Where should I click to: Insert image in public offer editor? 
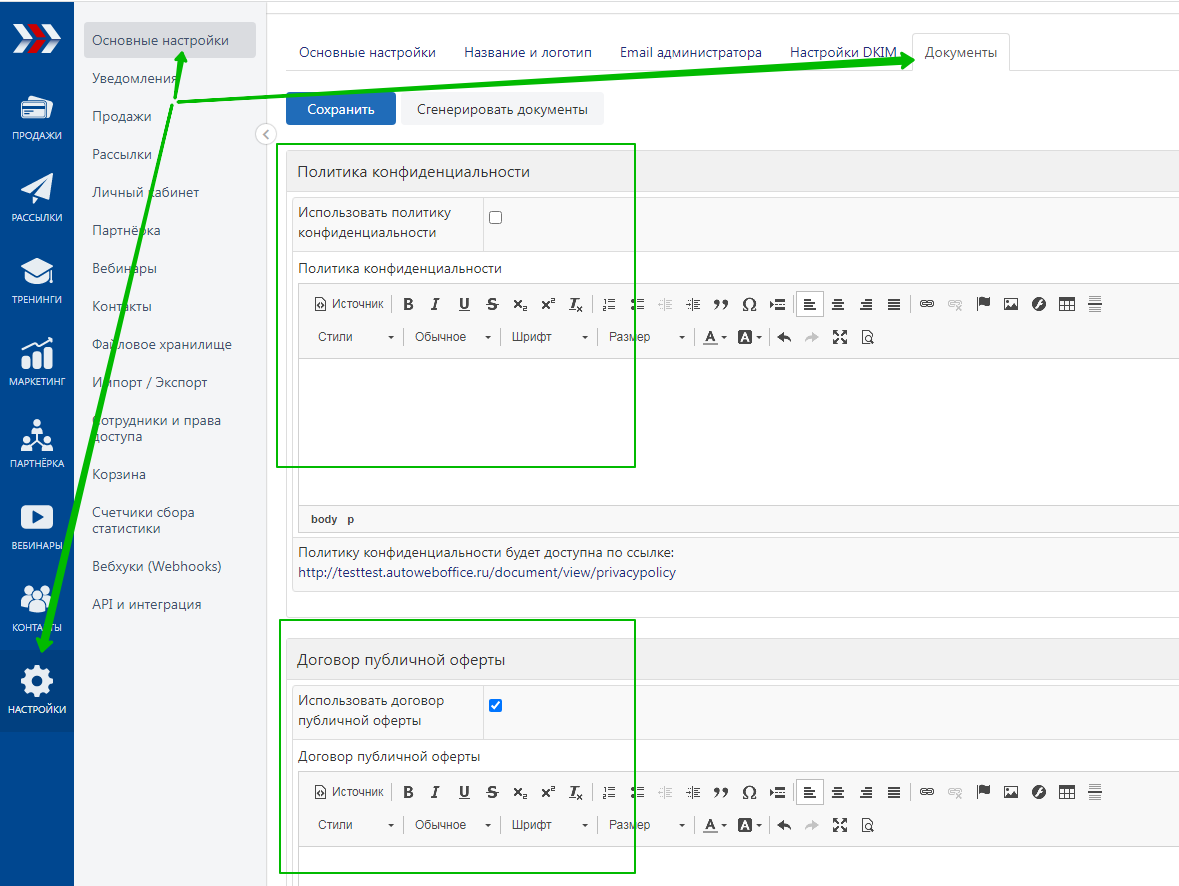pos(1011,792)
